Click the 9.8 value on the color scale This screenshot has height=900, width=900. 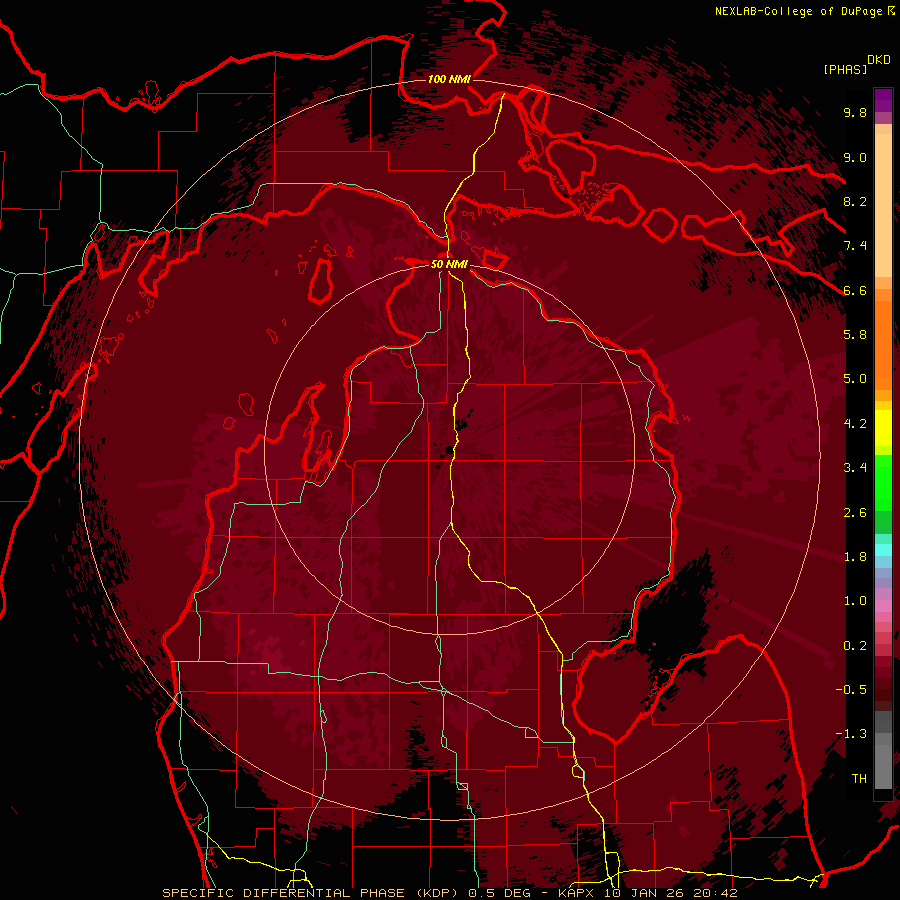pyautogui.click(x=855, y=112)
